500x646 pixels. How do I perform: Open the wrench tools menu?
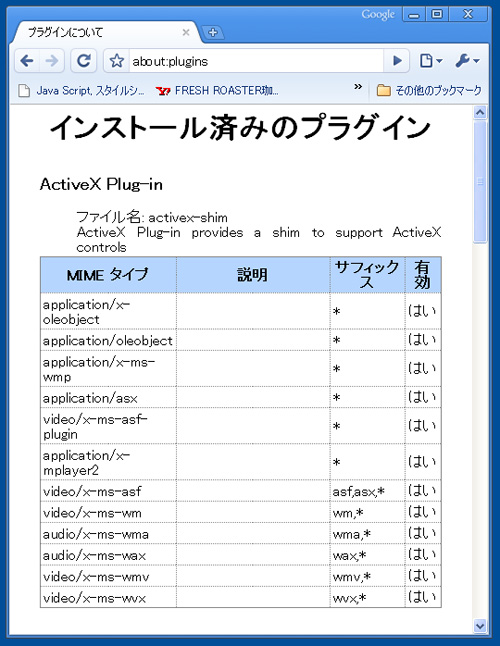[x=467, y=61]
